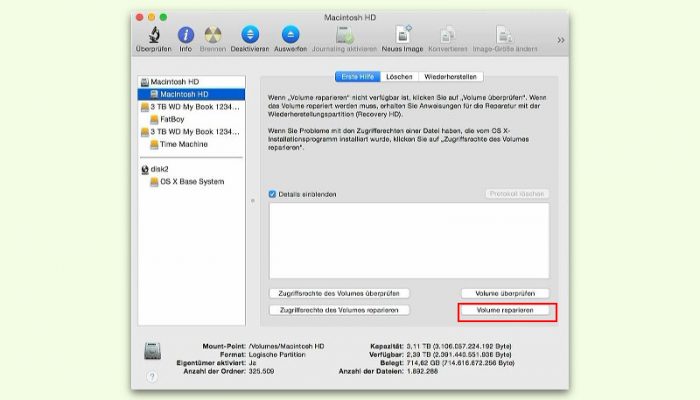Click the Image-Größe ändern icon
700x400 pixels.
click(x=504, y=35)
